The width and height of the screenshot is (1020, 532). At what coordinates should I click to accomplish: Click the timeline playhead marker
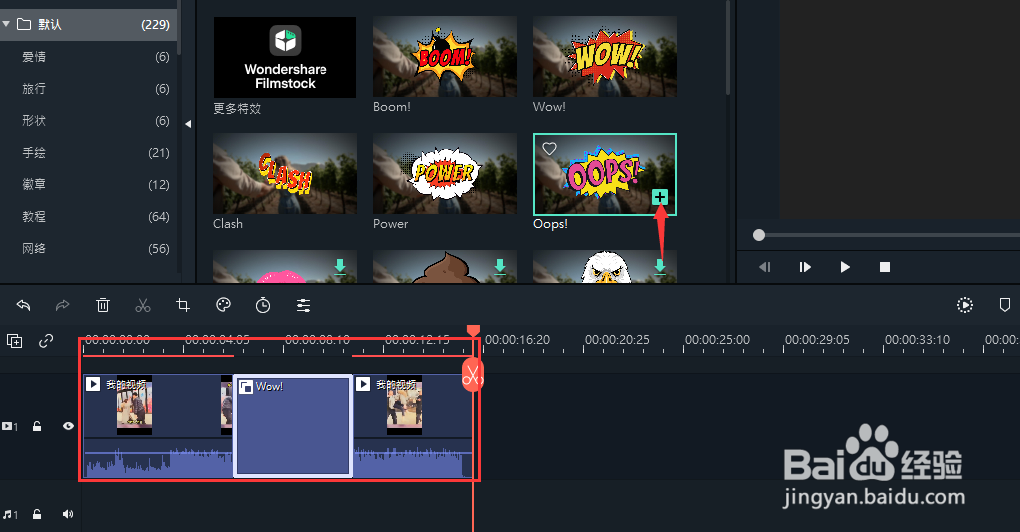click(x=474, y=331)
